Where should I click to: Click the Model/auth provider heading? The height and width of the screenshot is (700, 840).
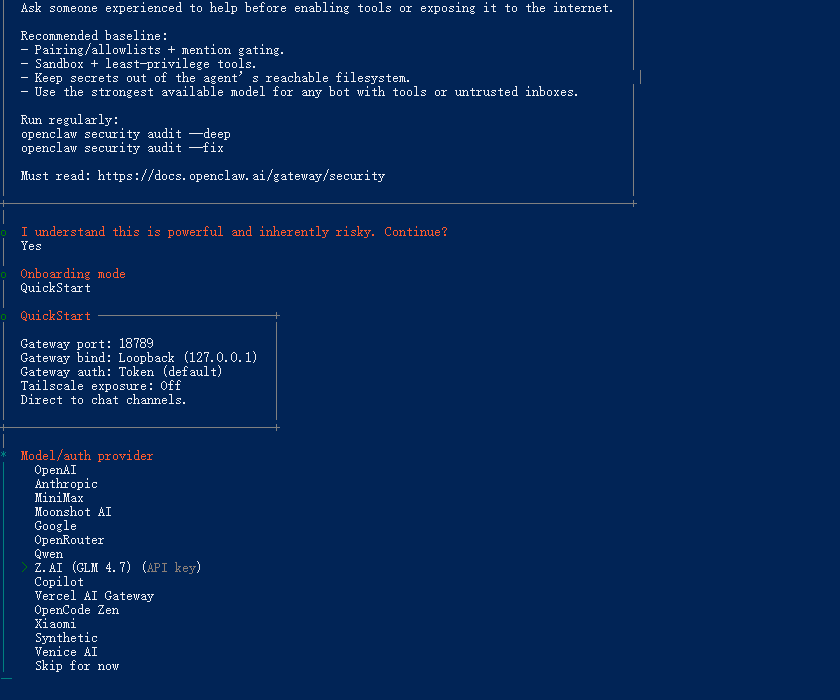tap(87, 456)
